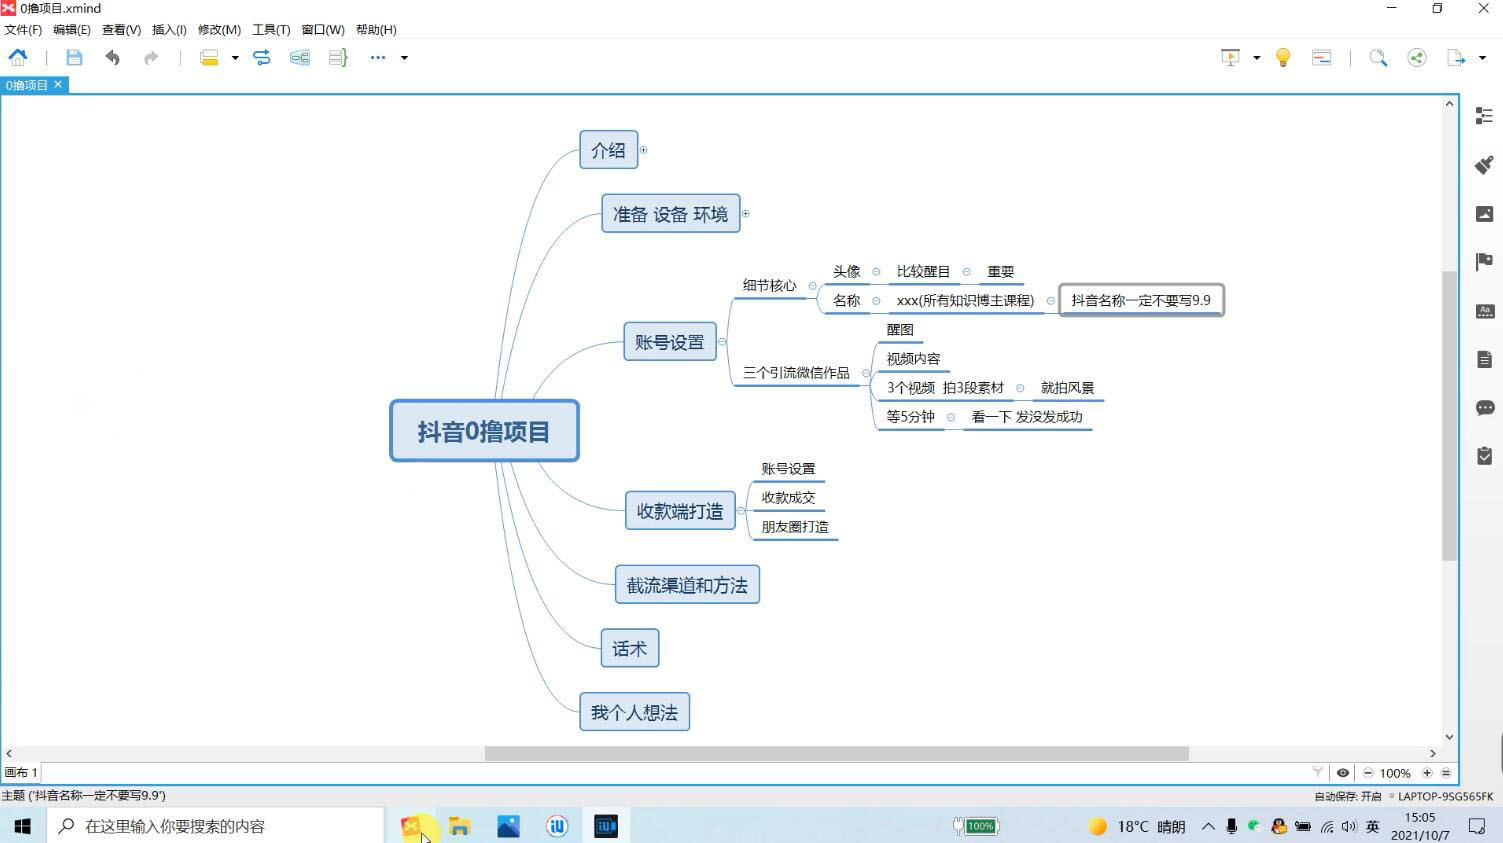Image resolution: width=1503 pixels, height=843 pixels.
Task: Select the Relationship tool in the toolbar
Action: pyautogui.click(x=261, y=57)
